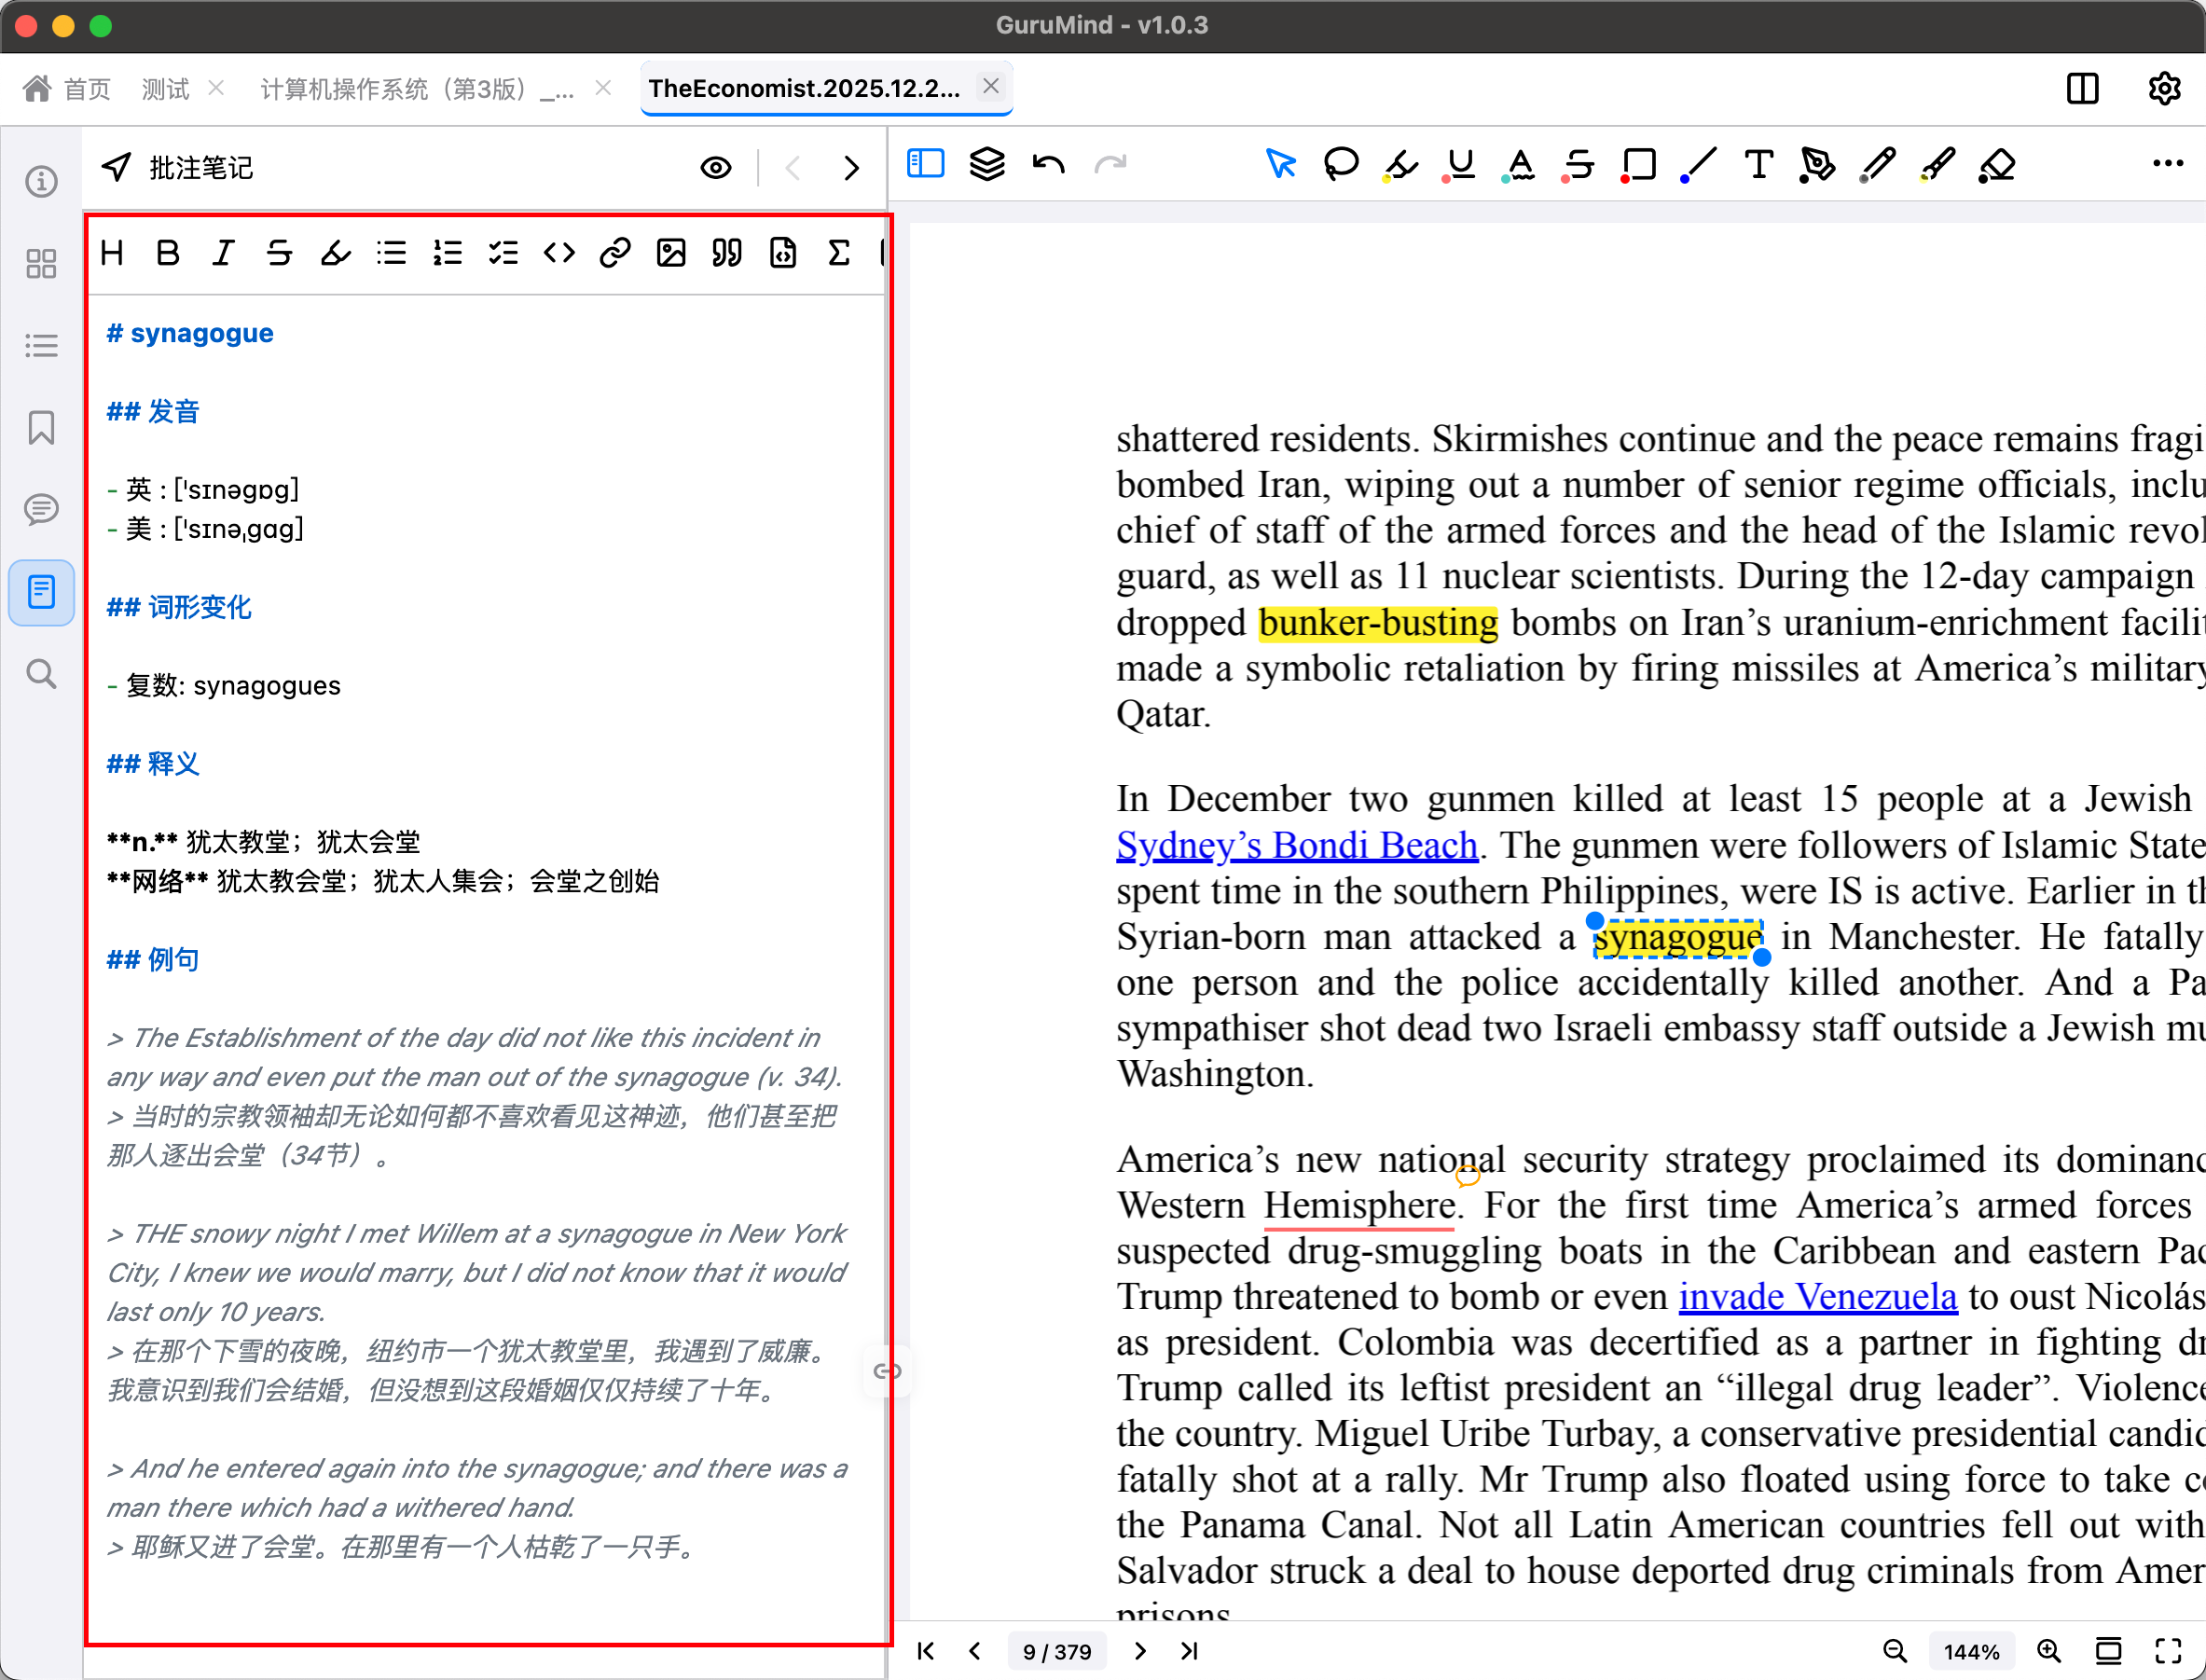Switch to 测试 tab
Screen dimensions: 2206x1680
(x=166, y=89)
